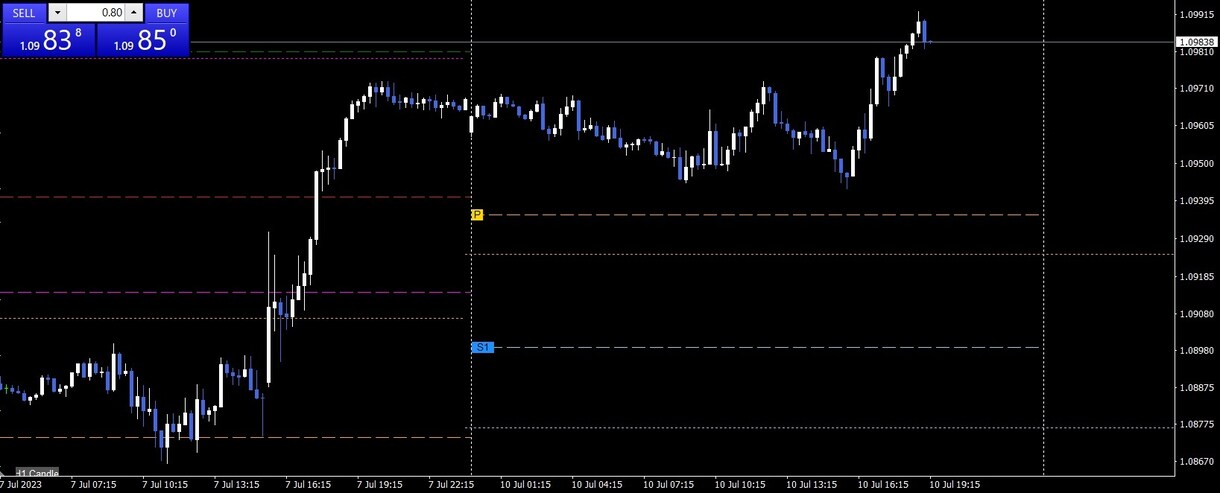1220x493 pixels.
Task: Decrease trade volume with the down arrow
Action: (57, 13)
